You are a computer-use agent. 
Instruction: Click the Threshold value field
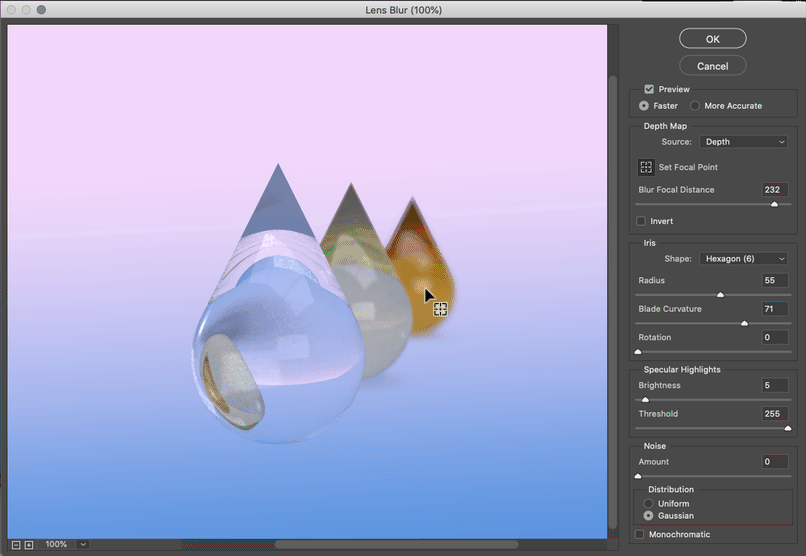click(775, 414)
